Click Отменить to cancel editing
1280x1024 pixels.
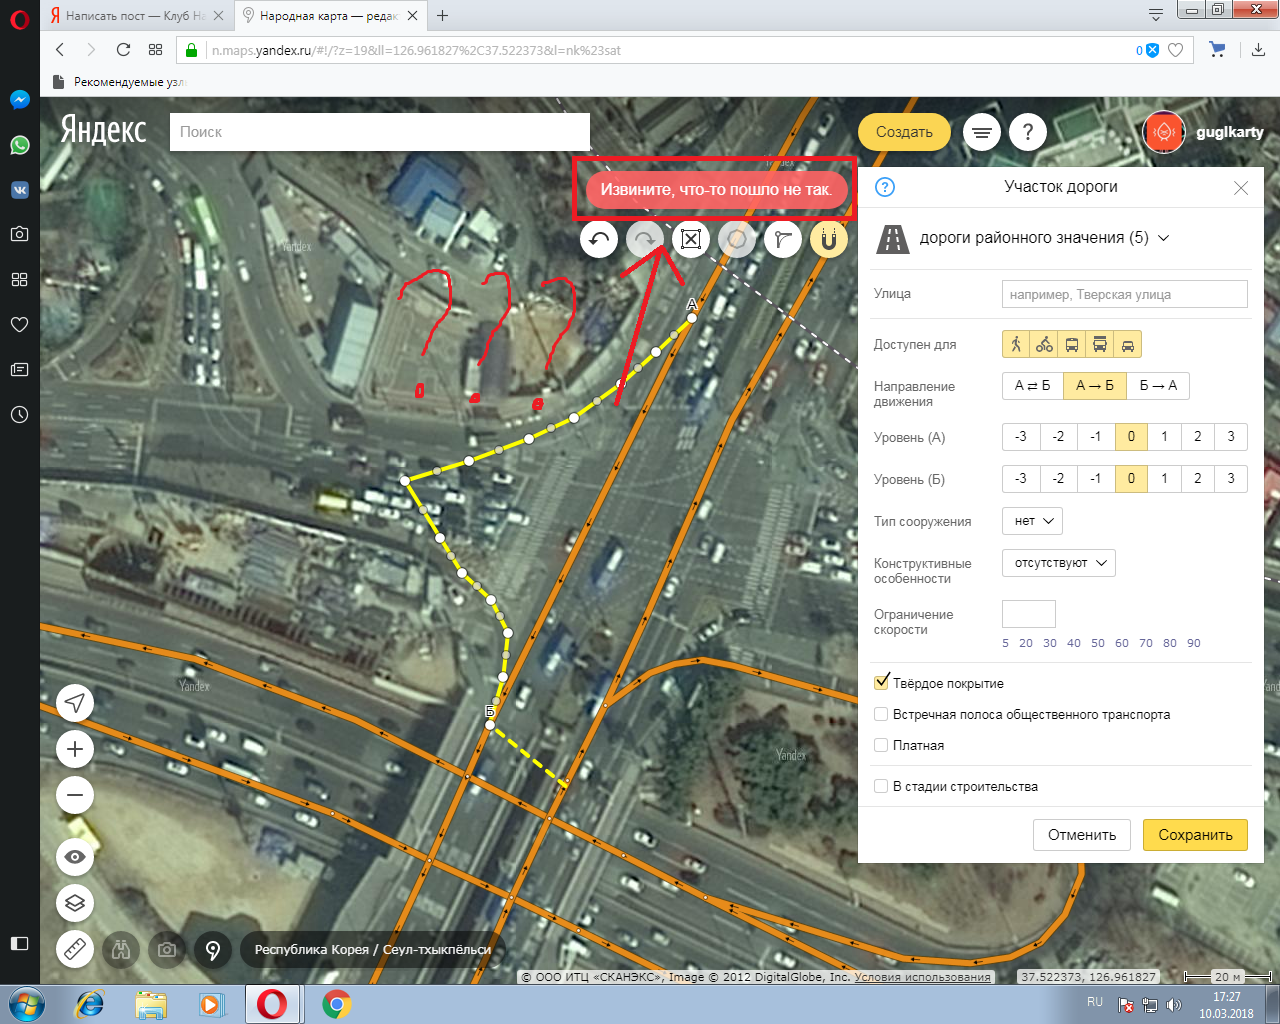[x=1082, y=835]
